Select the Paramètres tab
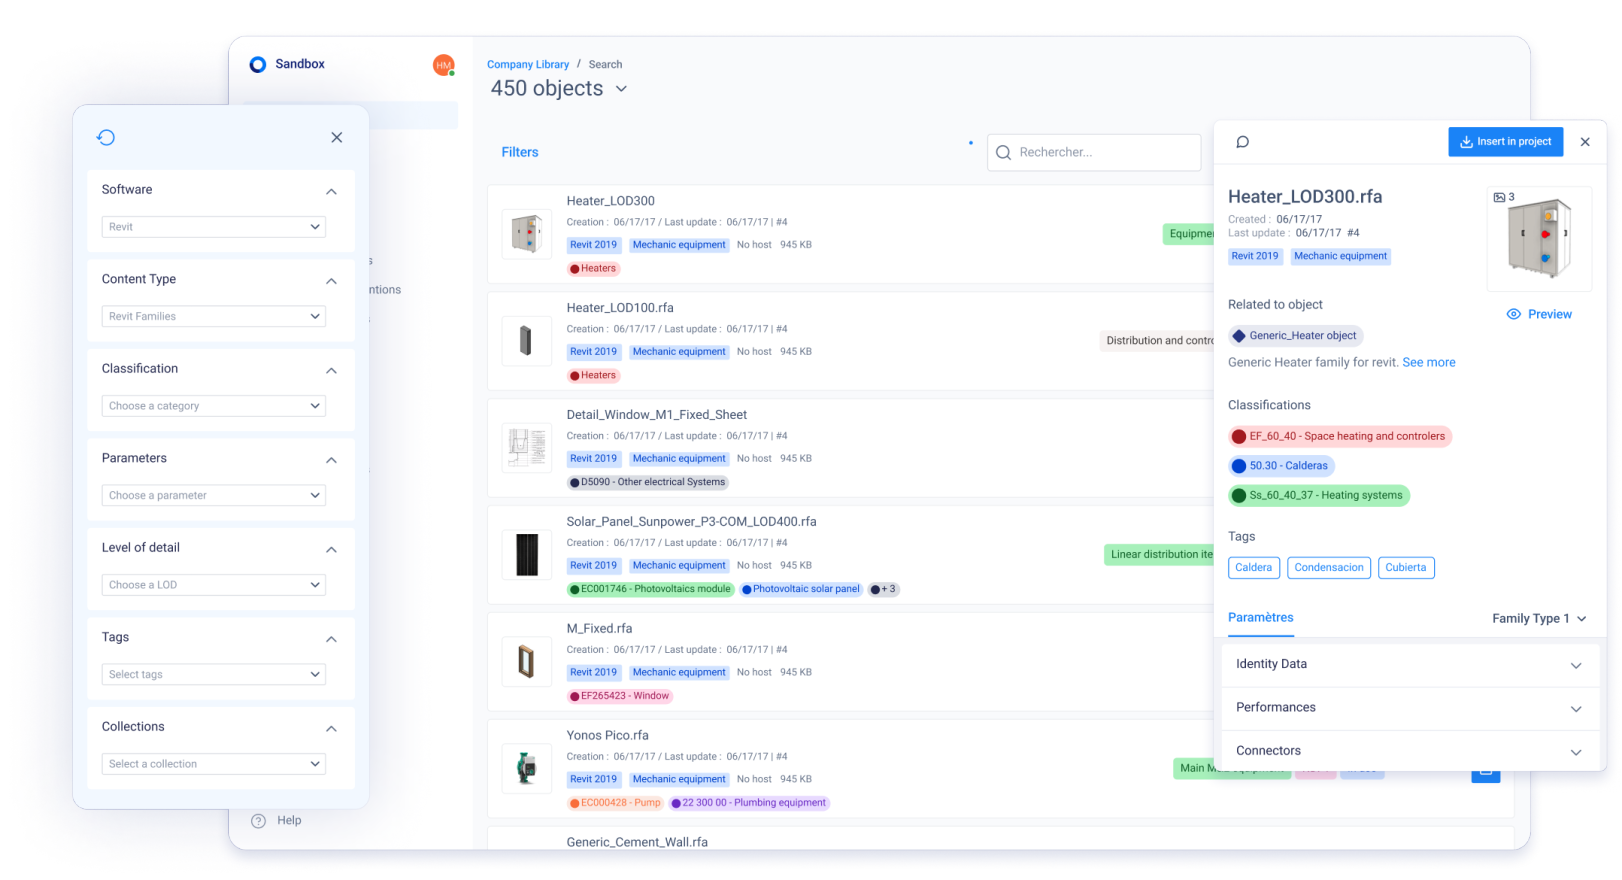 point(1260,618)
